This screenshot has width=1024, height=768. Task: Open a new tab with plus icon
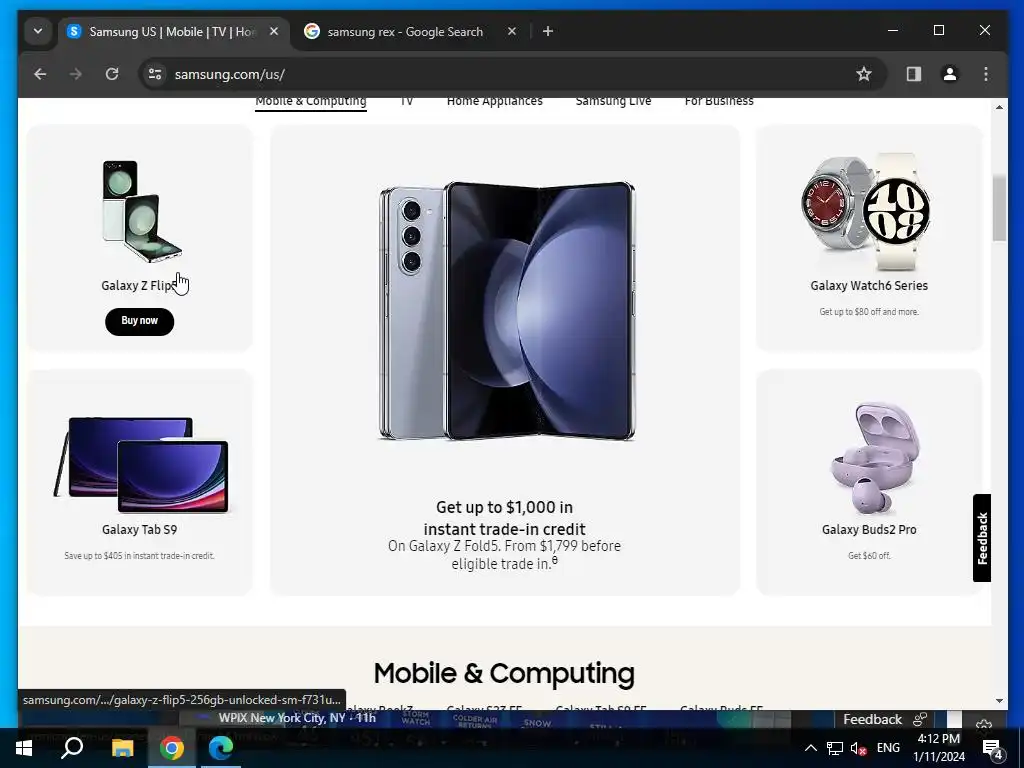click(548, 31)
